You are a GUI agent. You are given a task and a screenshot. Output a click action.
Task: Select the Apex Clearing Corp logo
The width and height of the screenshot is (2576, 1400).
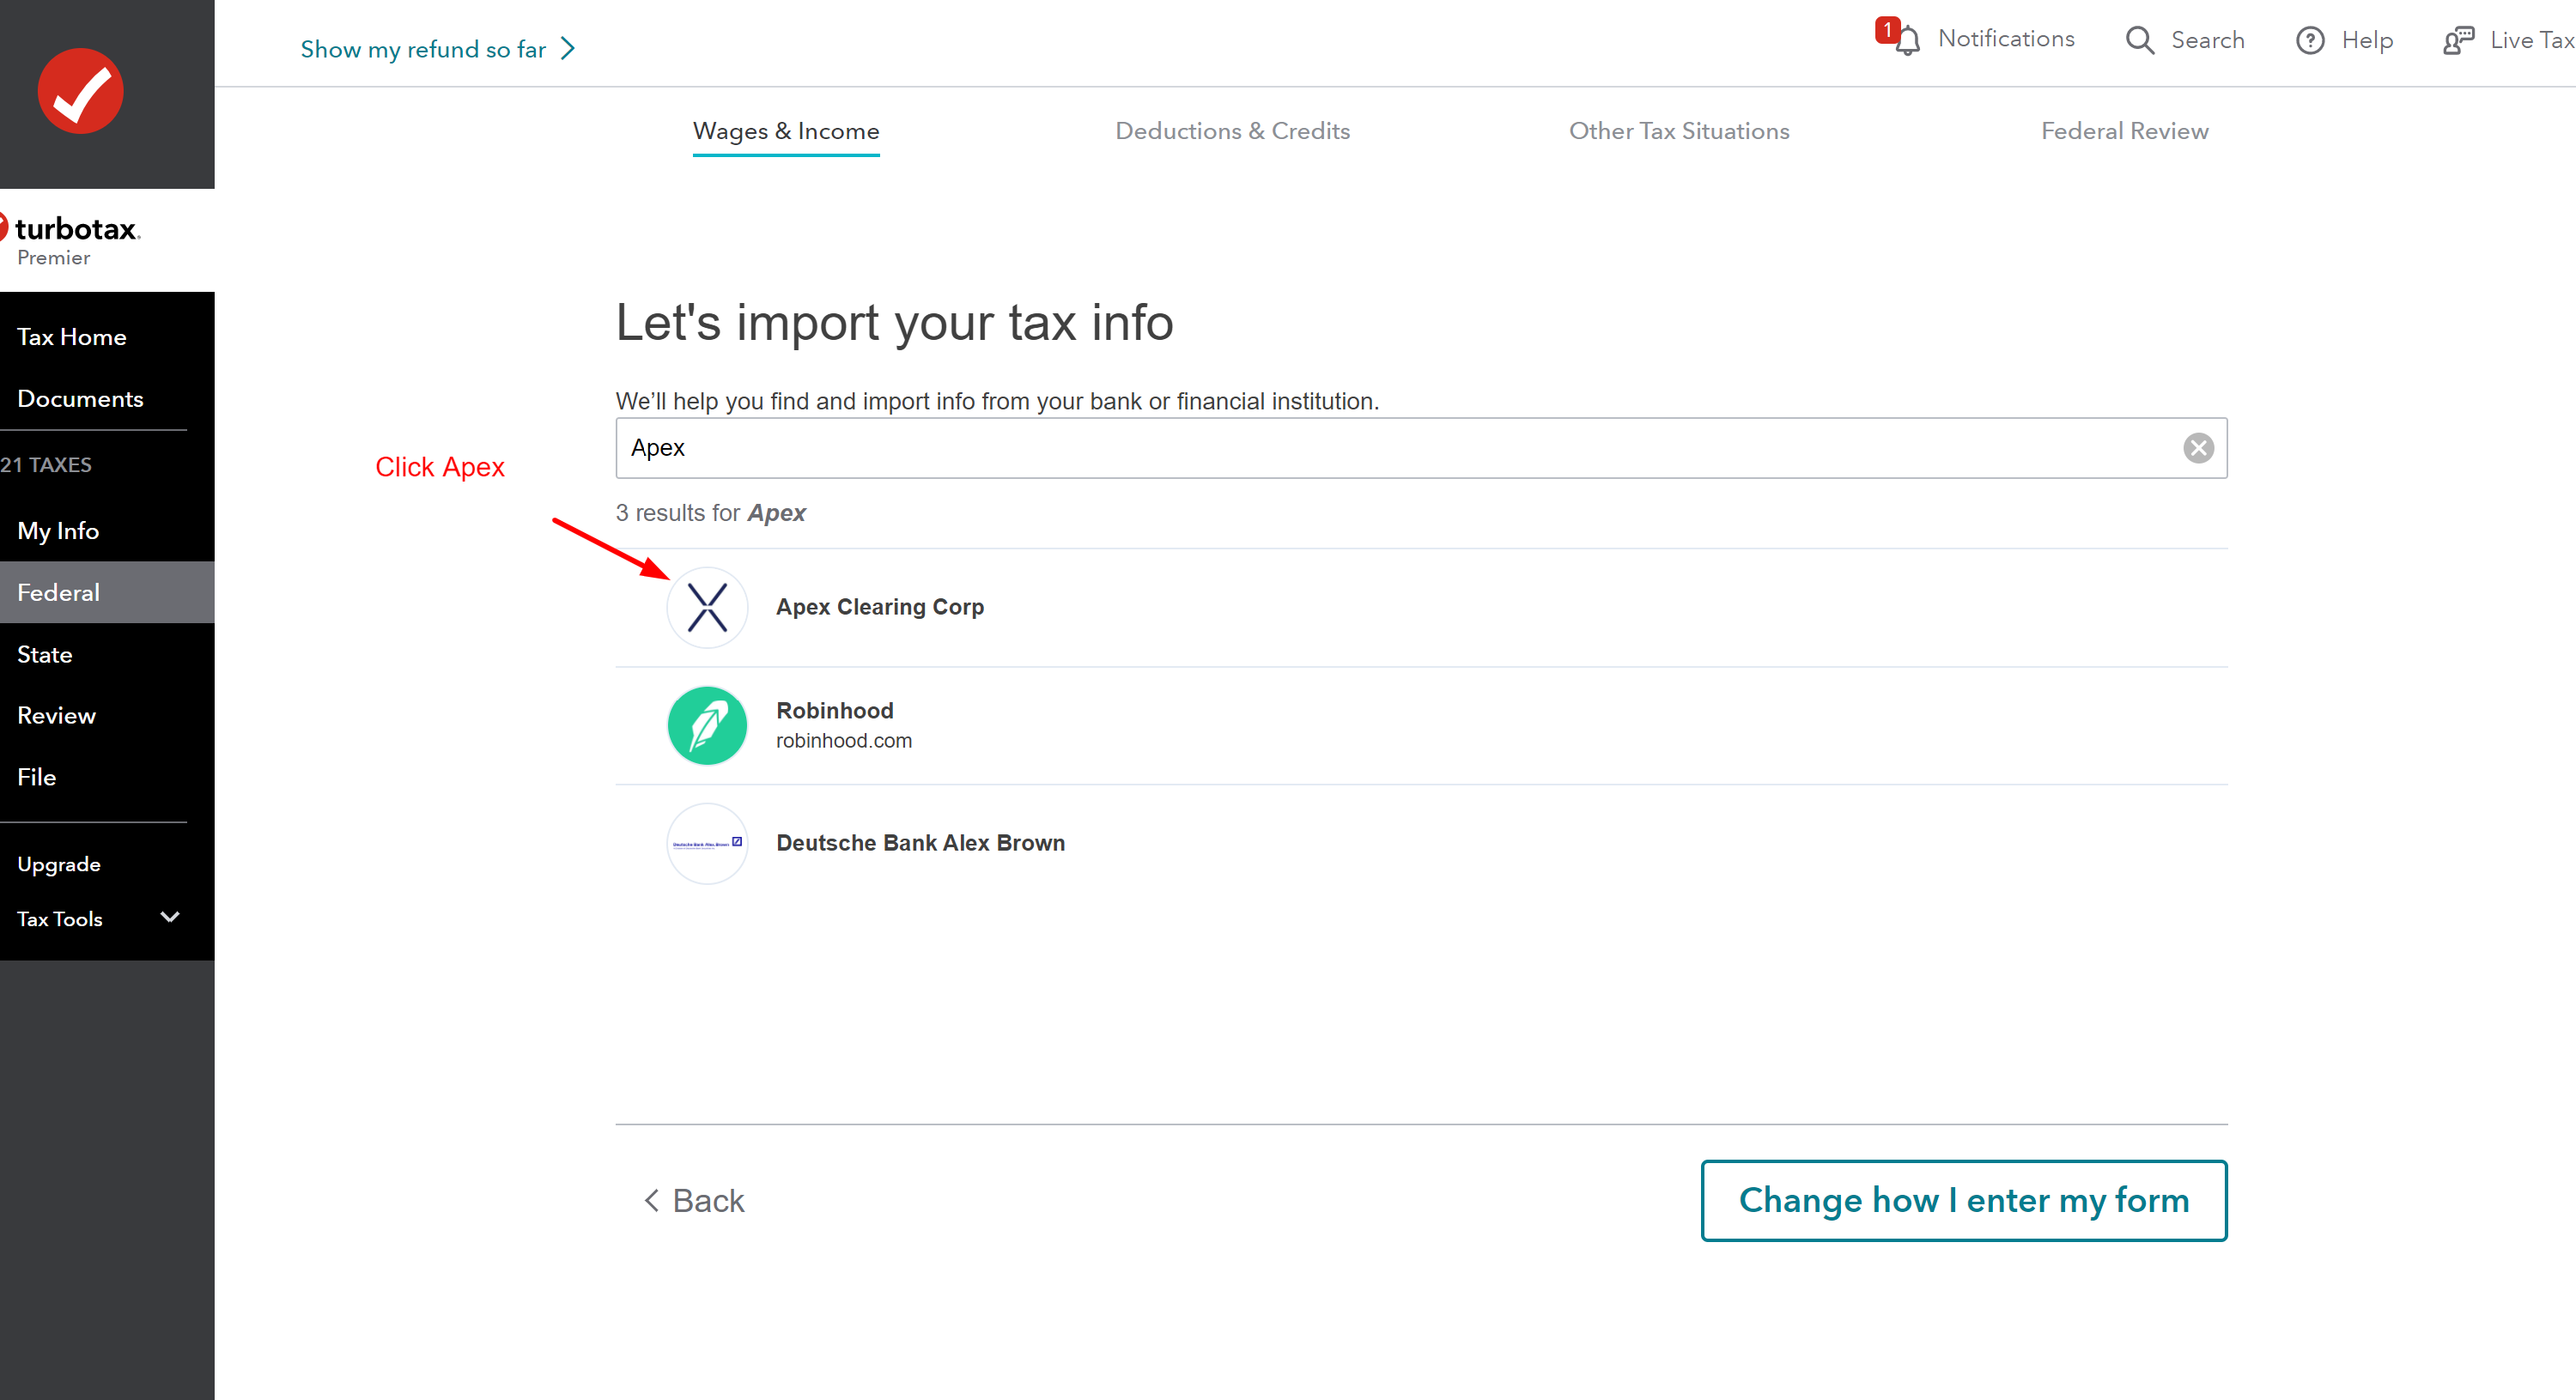click(707, 608)
